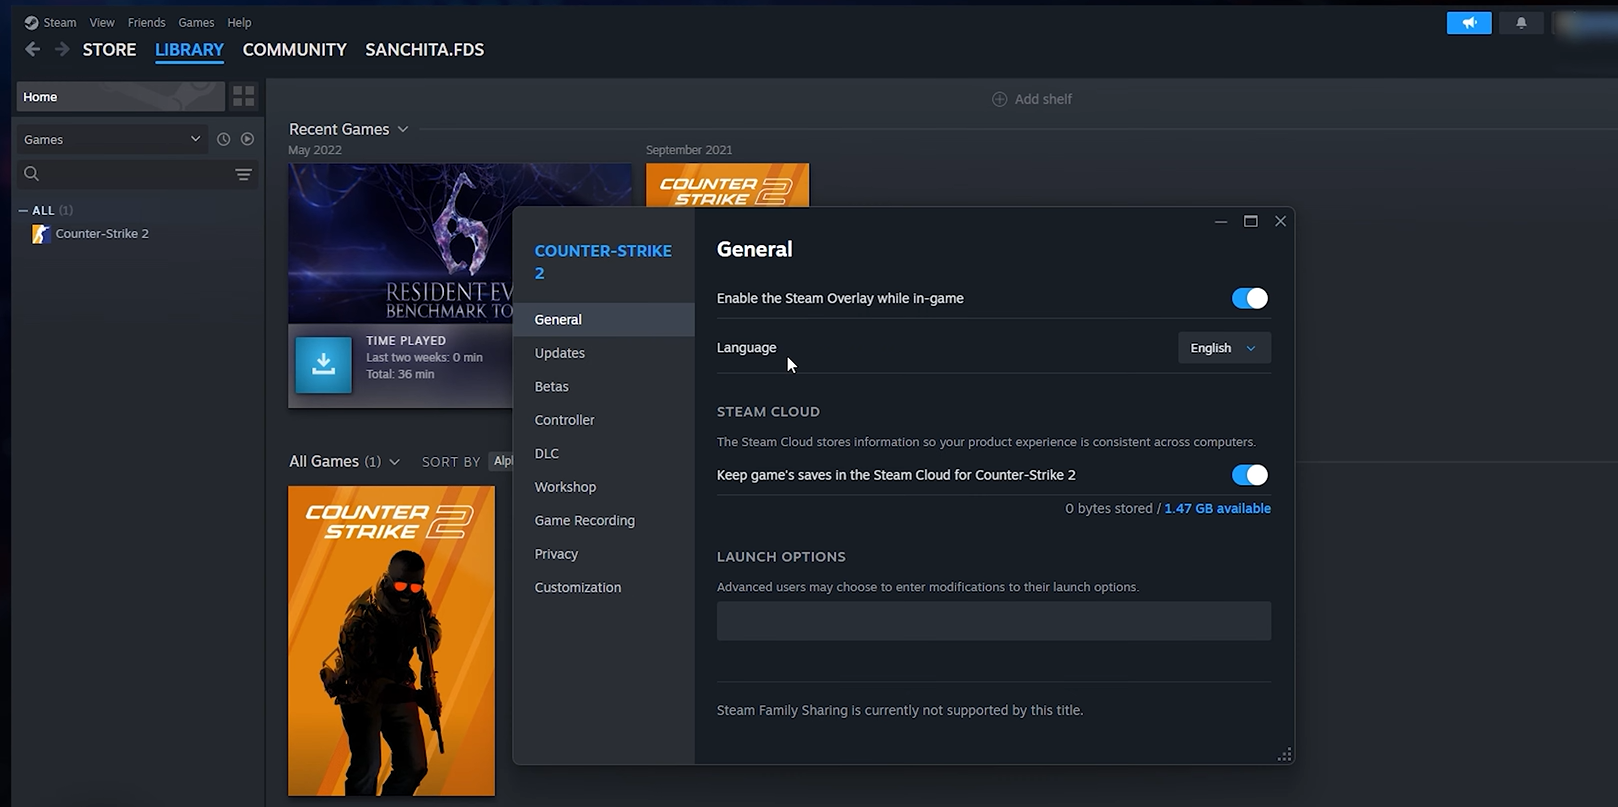
Task: Open the English language dropdown
Action: coord(1223,348)
